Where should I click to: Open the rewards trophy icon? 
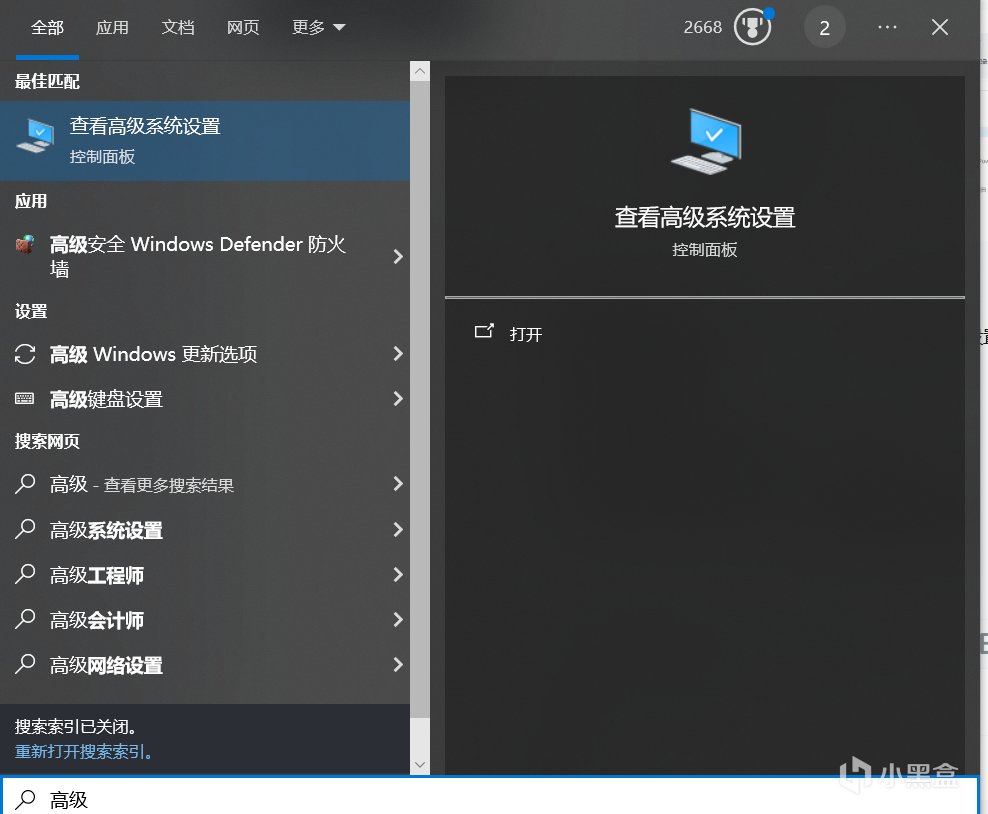click(x=752, y=28)
